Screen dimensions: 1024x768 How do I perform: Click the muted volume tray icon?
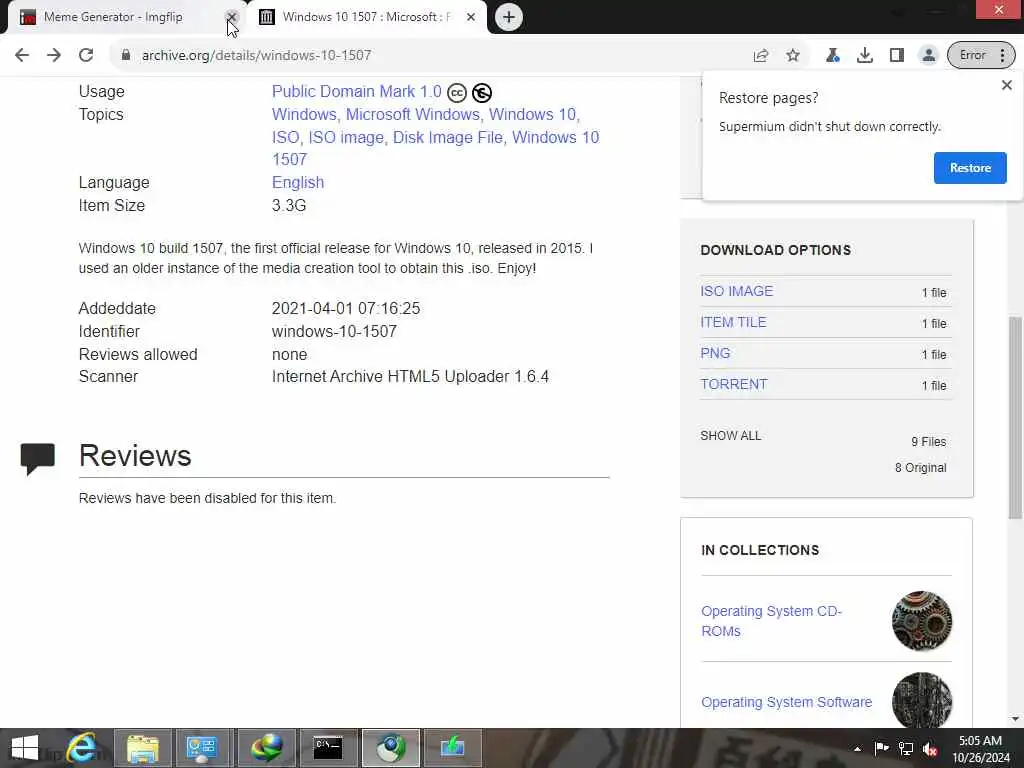[930, 749]
